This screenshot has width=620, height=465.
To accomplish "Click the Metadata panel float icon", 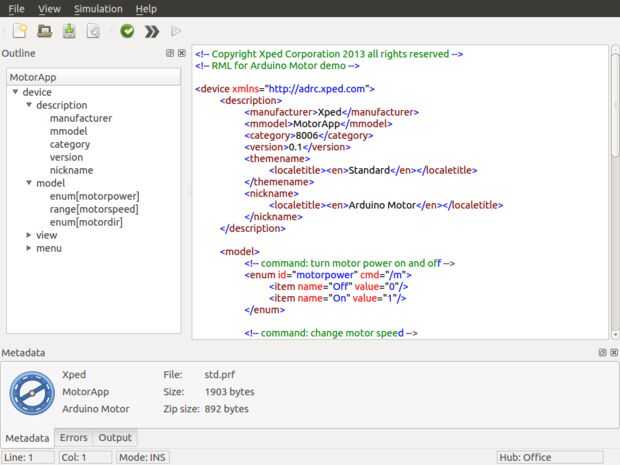I will tap(603, 352).
